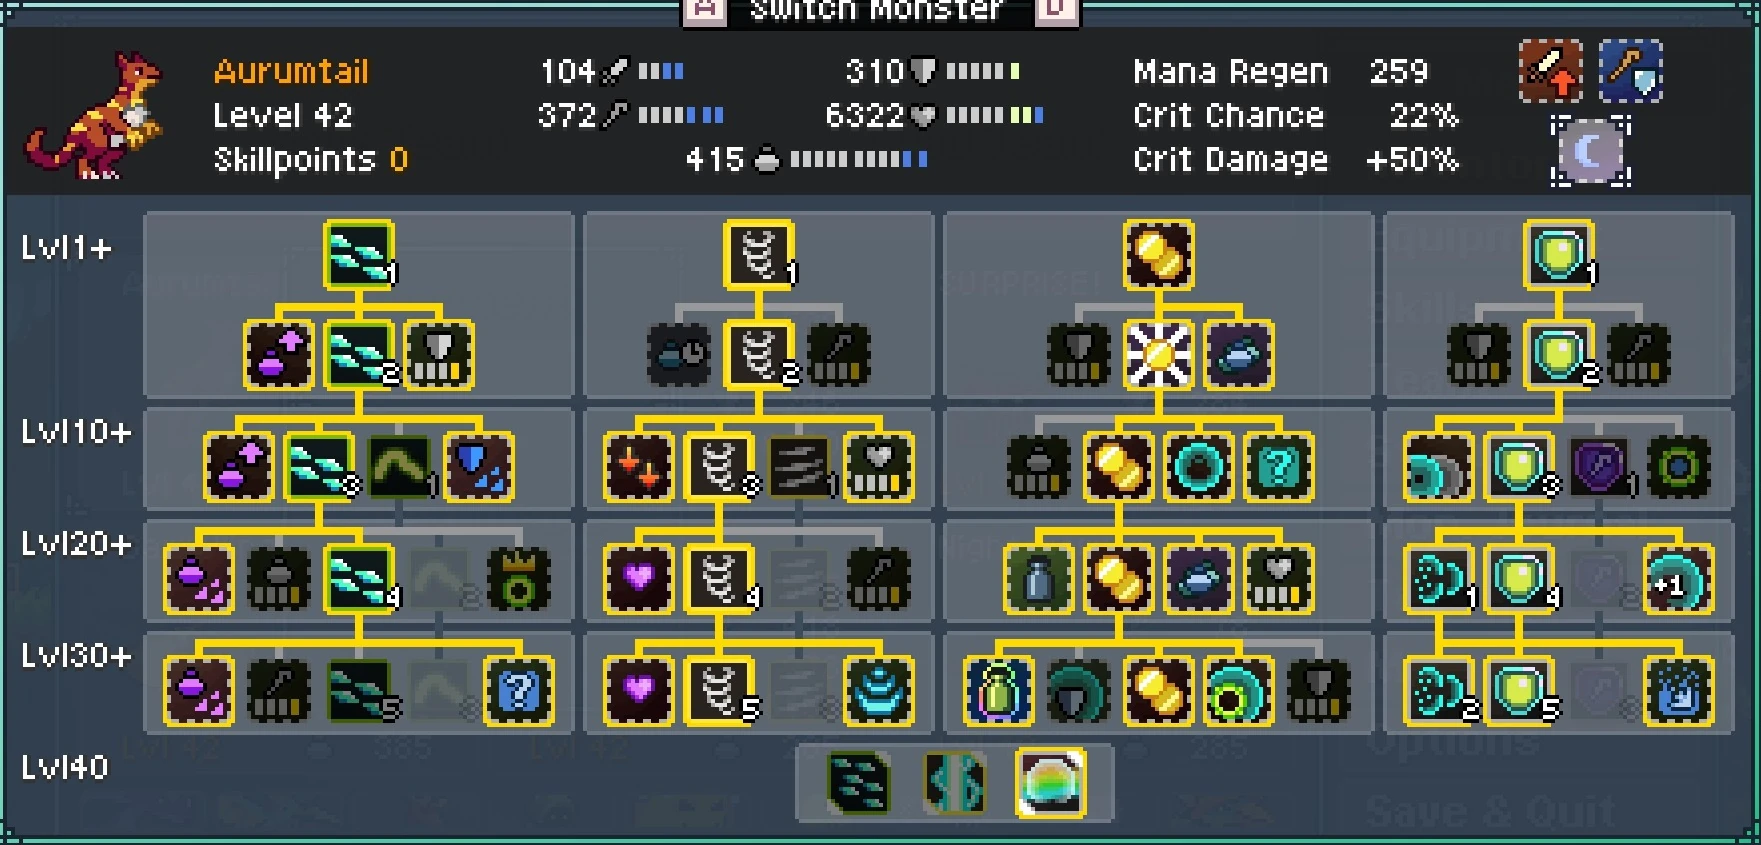This screenshot has height=845, width=1761.
Task: Select the level 5 yellow shield skill
Action: [1519, 691]
